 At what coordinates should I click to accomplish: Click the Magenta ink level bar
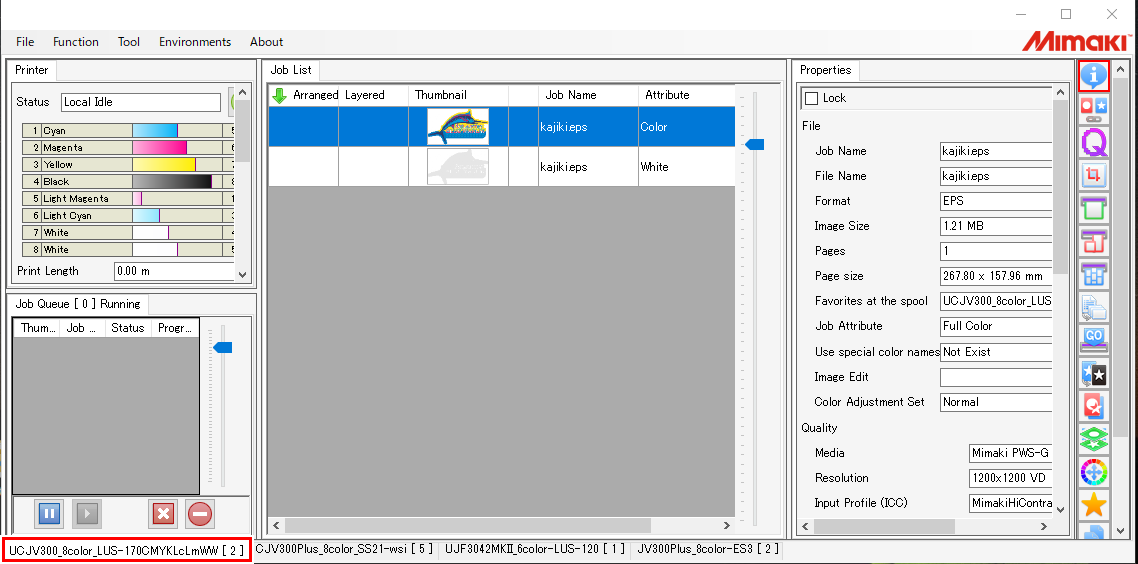(177, 147)
